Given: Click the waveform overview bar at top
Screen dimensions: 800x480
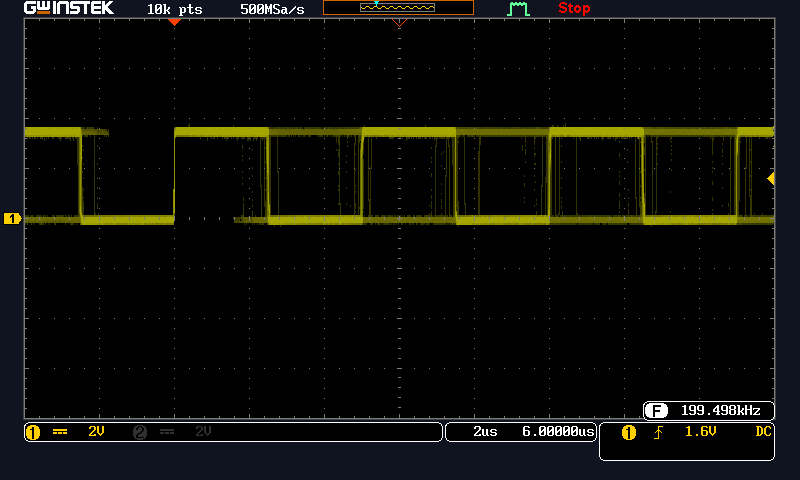Looking at the screenshot, I should (398, 8).
